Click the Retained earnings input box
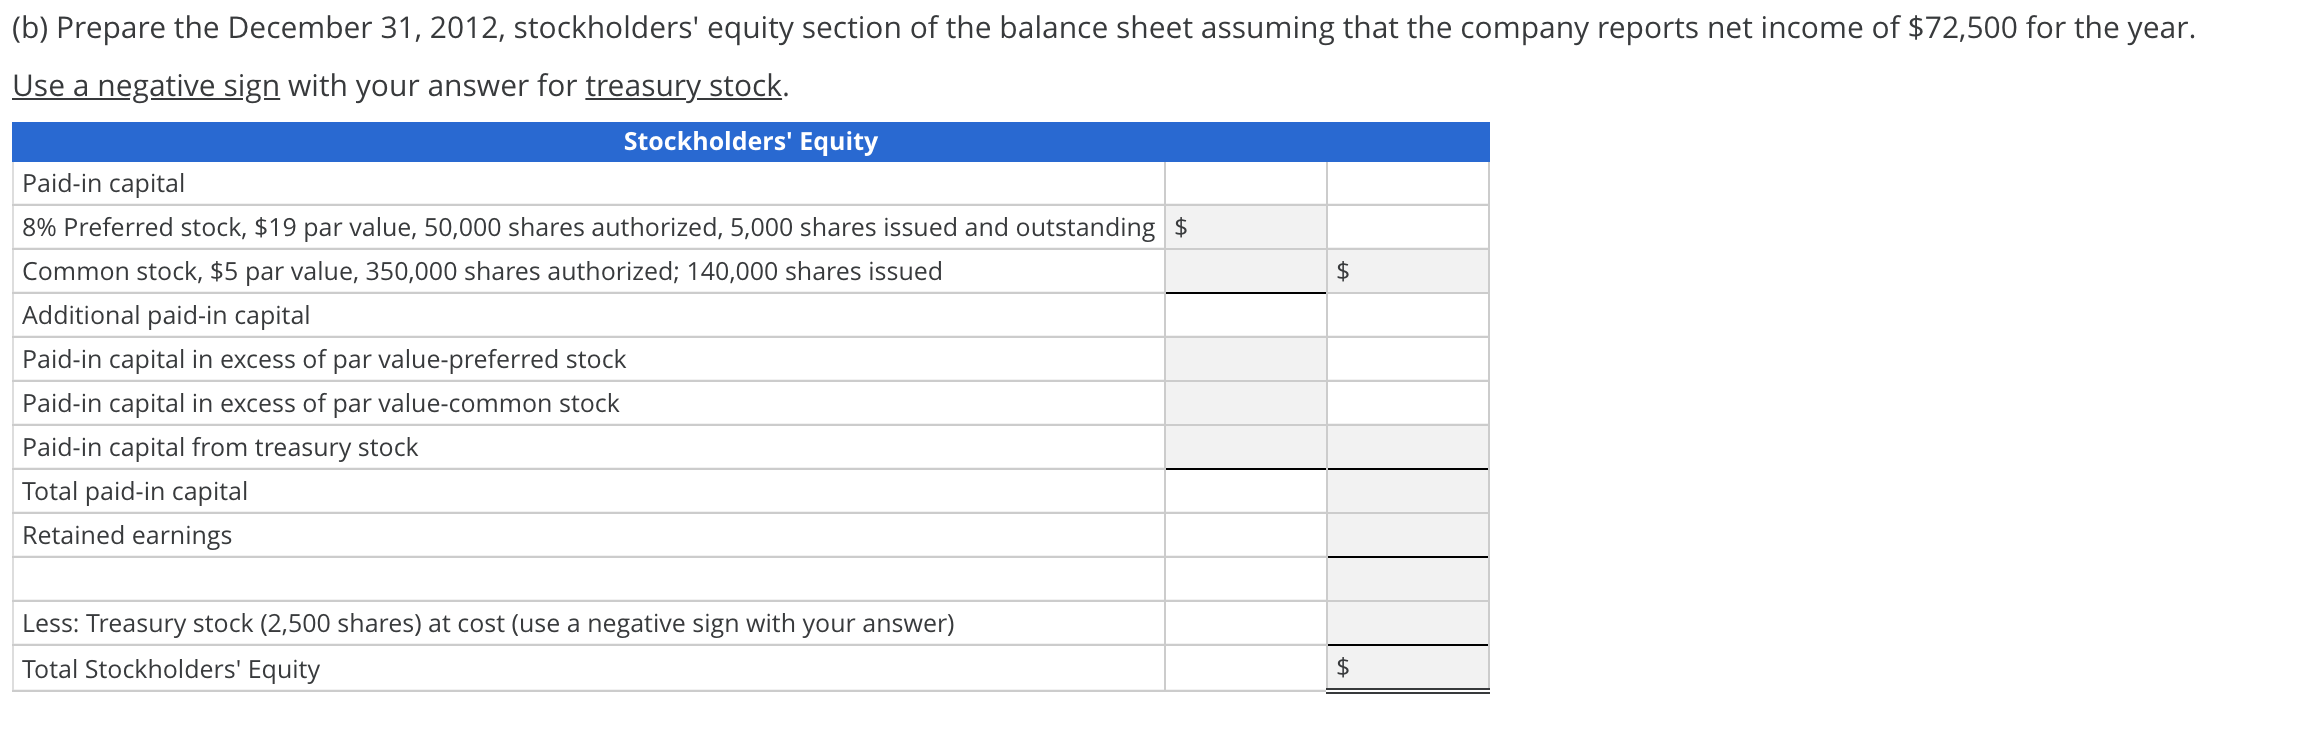The height and width of the screenshot is (748, 2298). coord(1410,534)
